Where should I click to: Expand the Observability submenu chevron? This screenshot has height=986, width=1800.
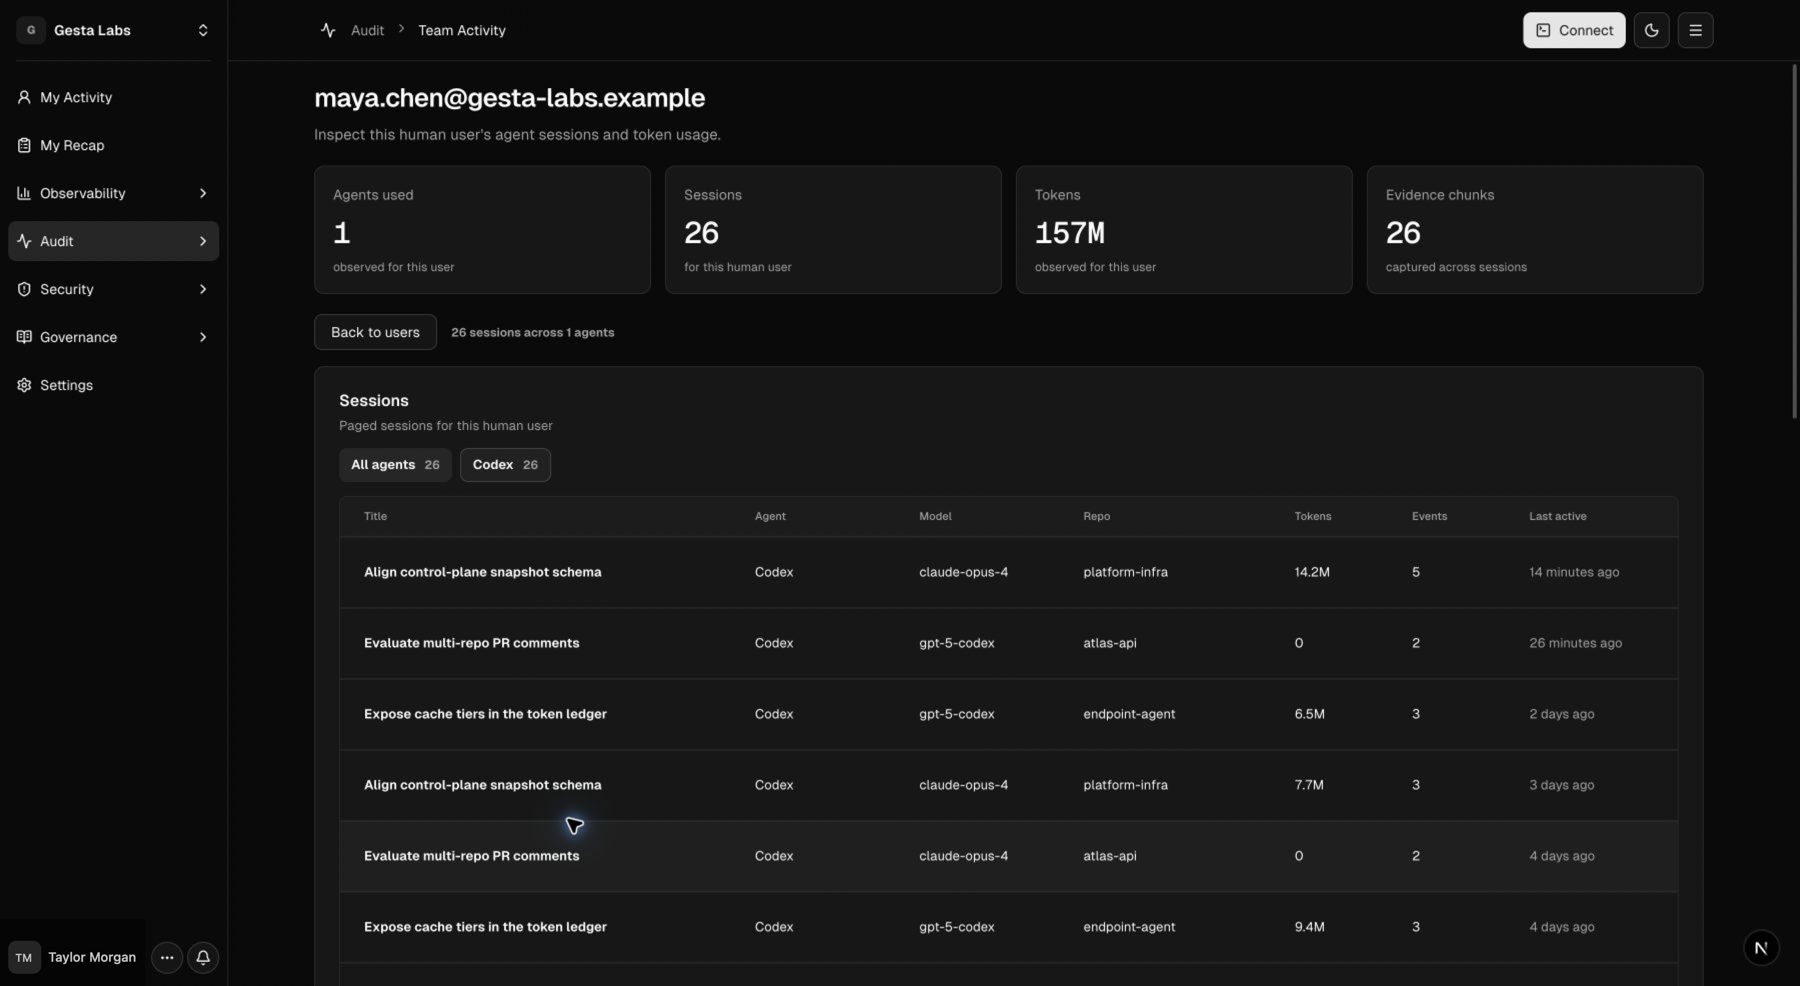pos(203,193)
